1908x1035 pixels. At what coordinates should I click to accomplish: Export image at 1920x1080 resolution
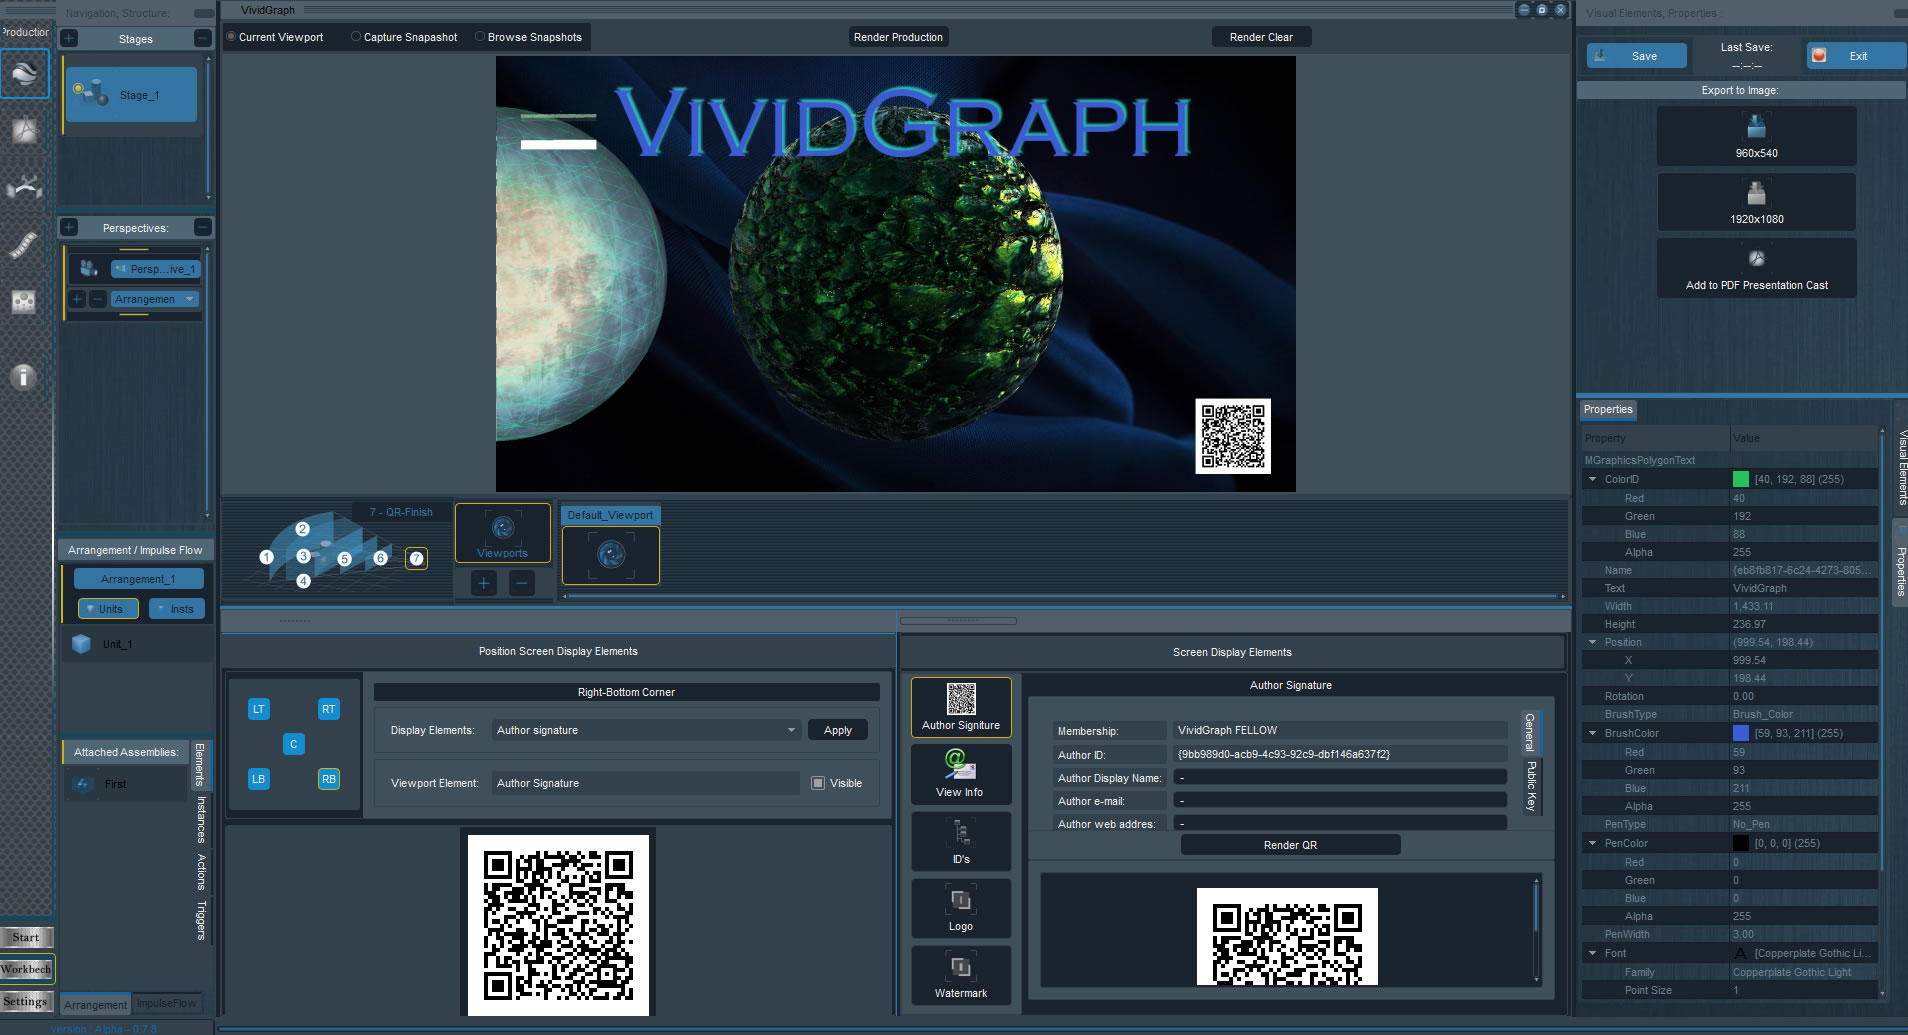tap(1756, 201)
